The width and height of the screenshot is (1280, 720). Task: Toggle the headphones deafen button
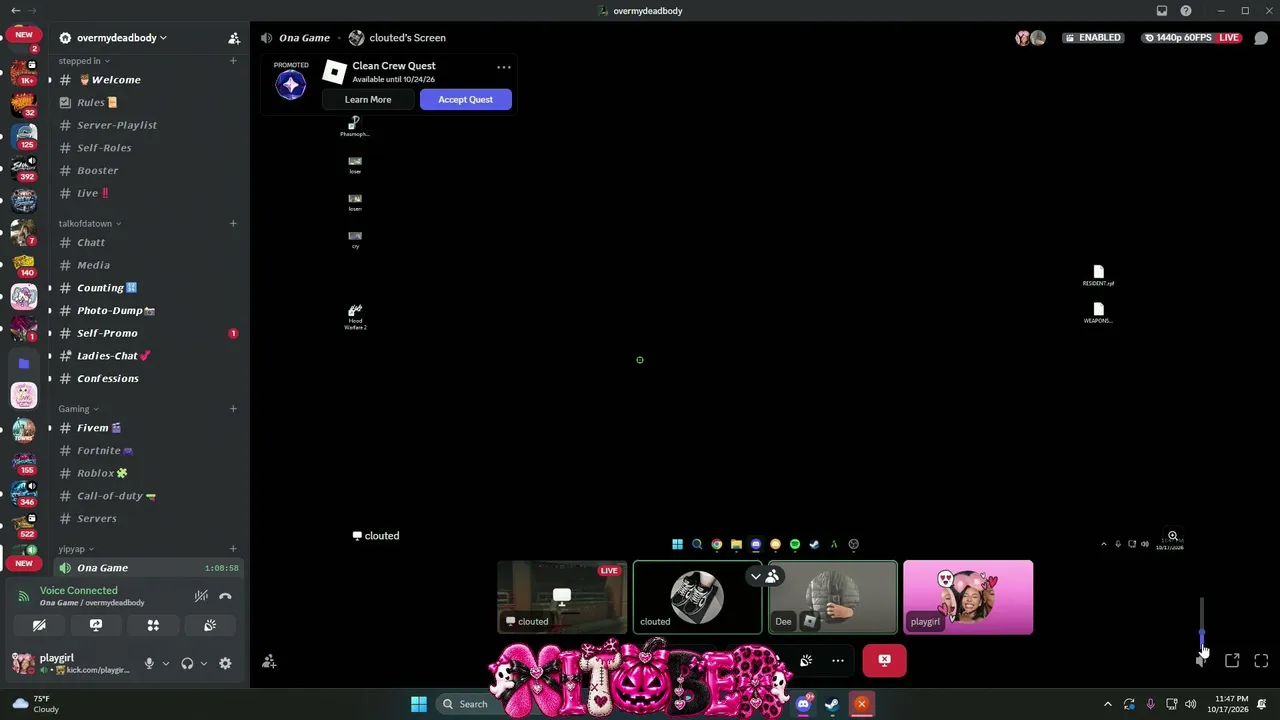[187, 663]
